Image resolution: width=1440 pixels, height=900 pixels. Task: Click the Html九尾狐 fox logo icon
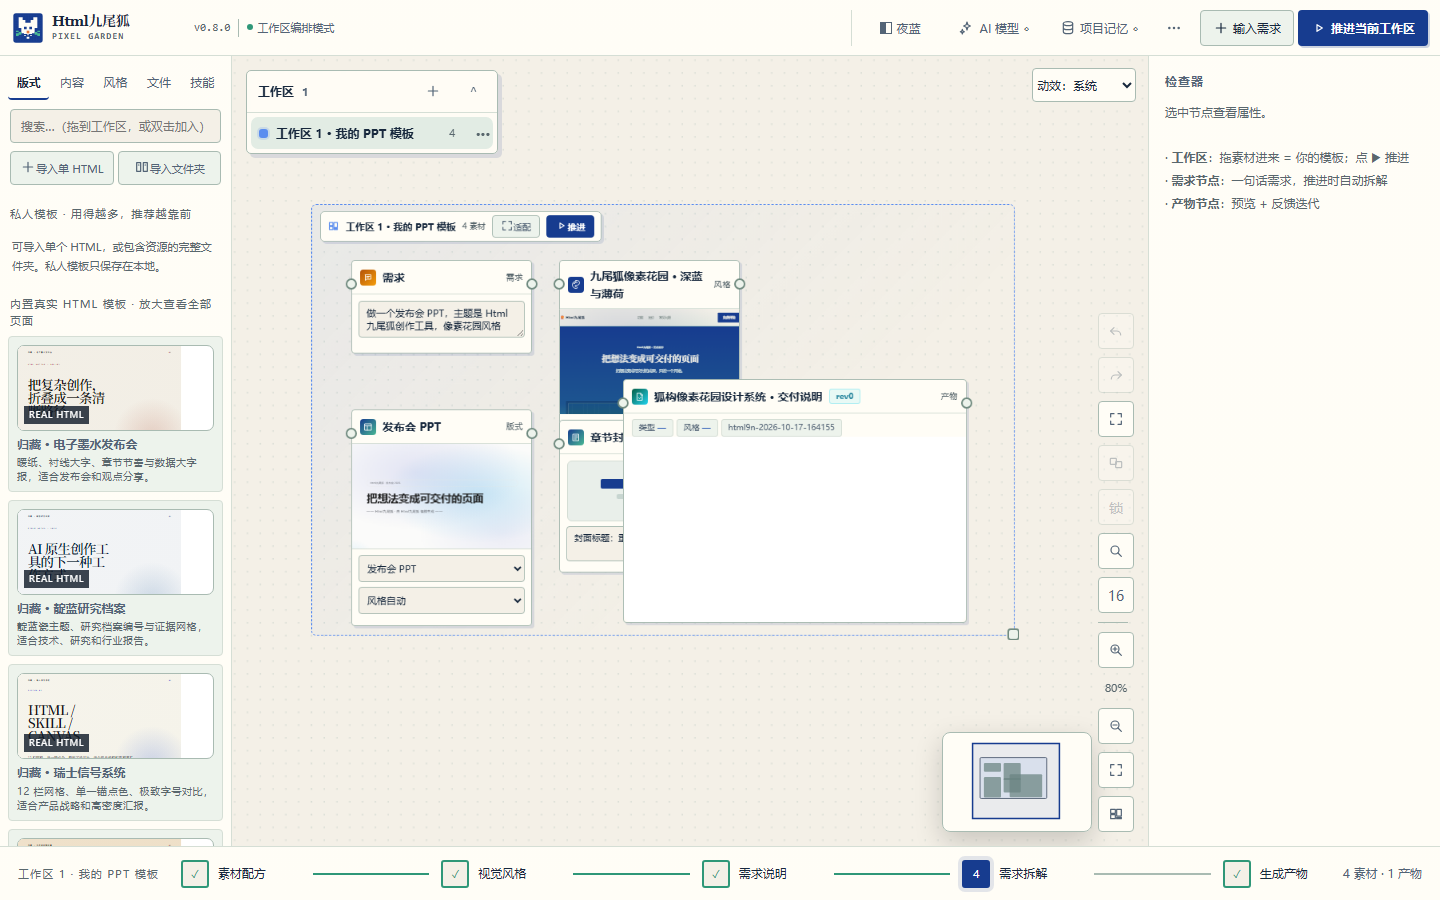[x=28, y=28]
